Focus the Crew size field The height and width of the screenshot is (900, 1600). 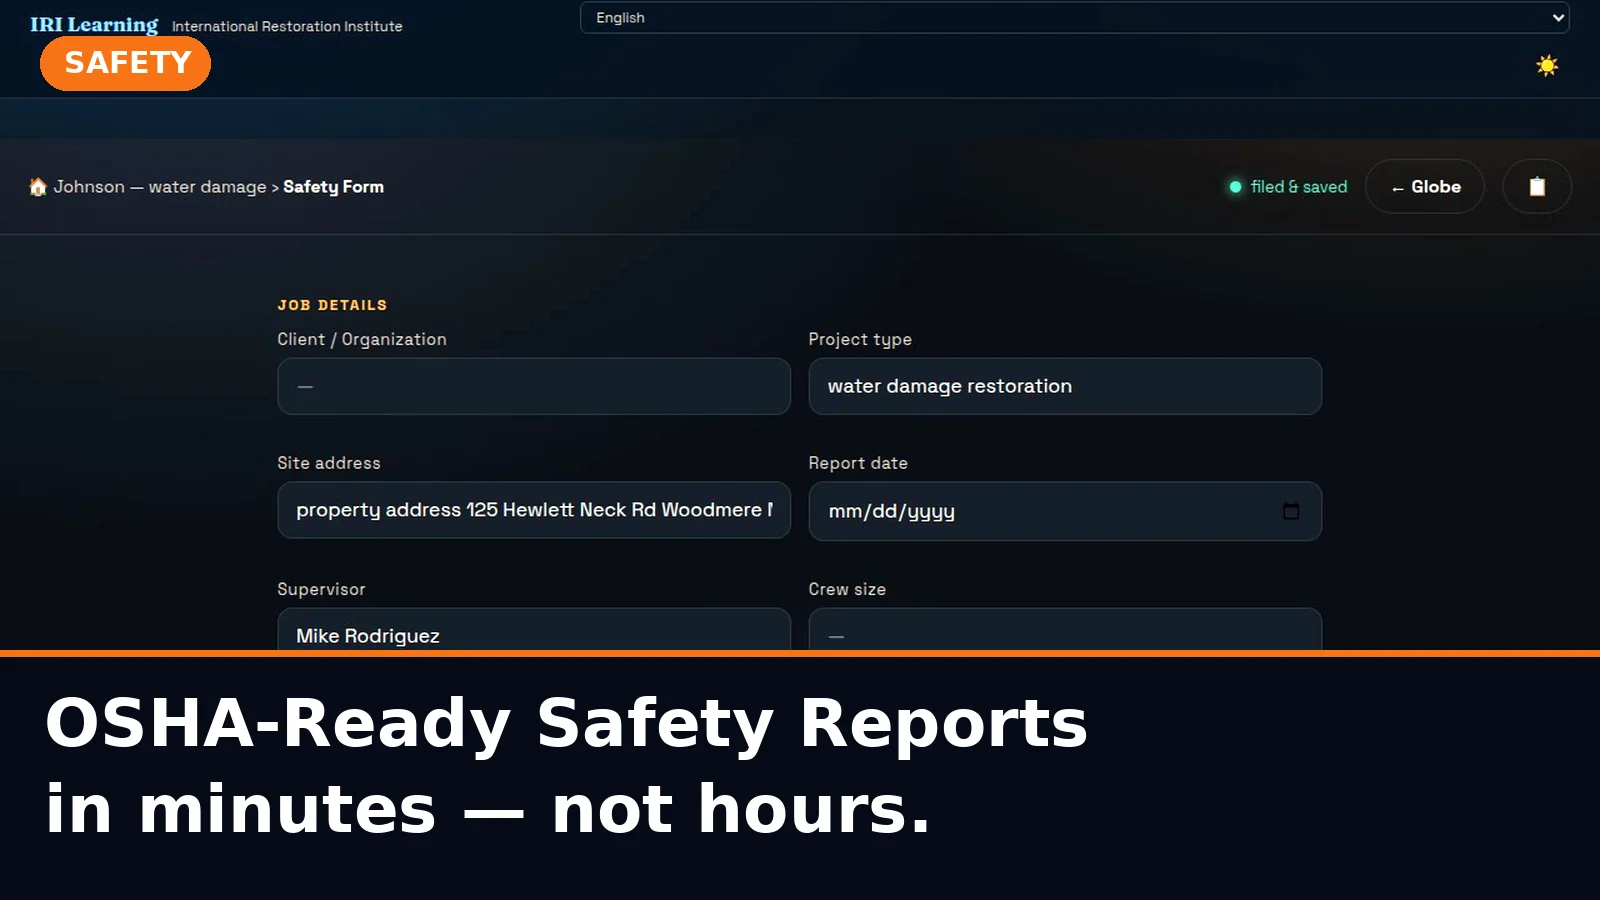1065,630
